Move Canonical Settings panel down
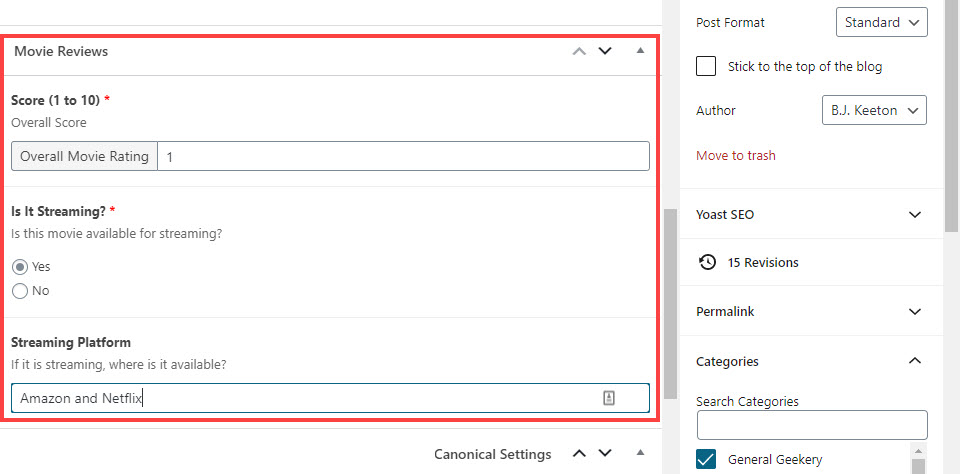Viewport: 960px width, 474px height. [x=605, y=454]
